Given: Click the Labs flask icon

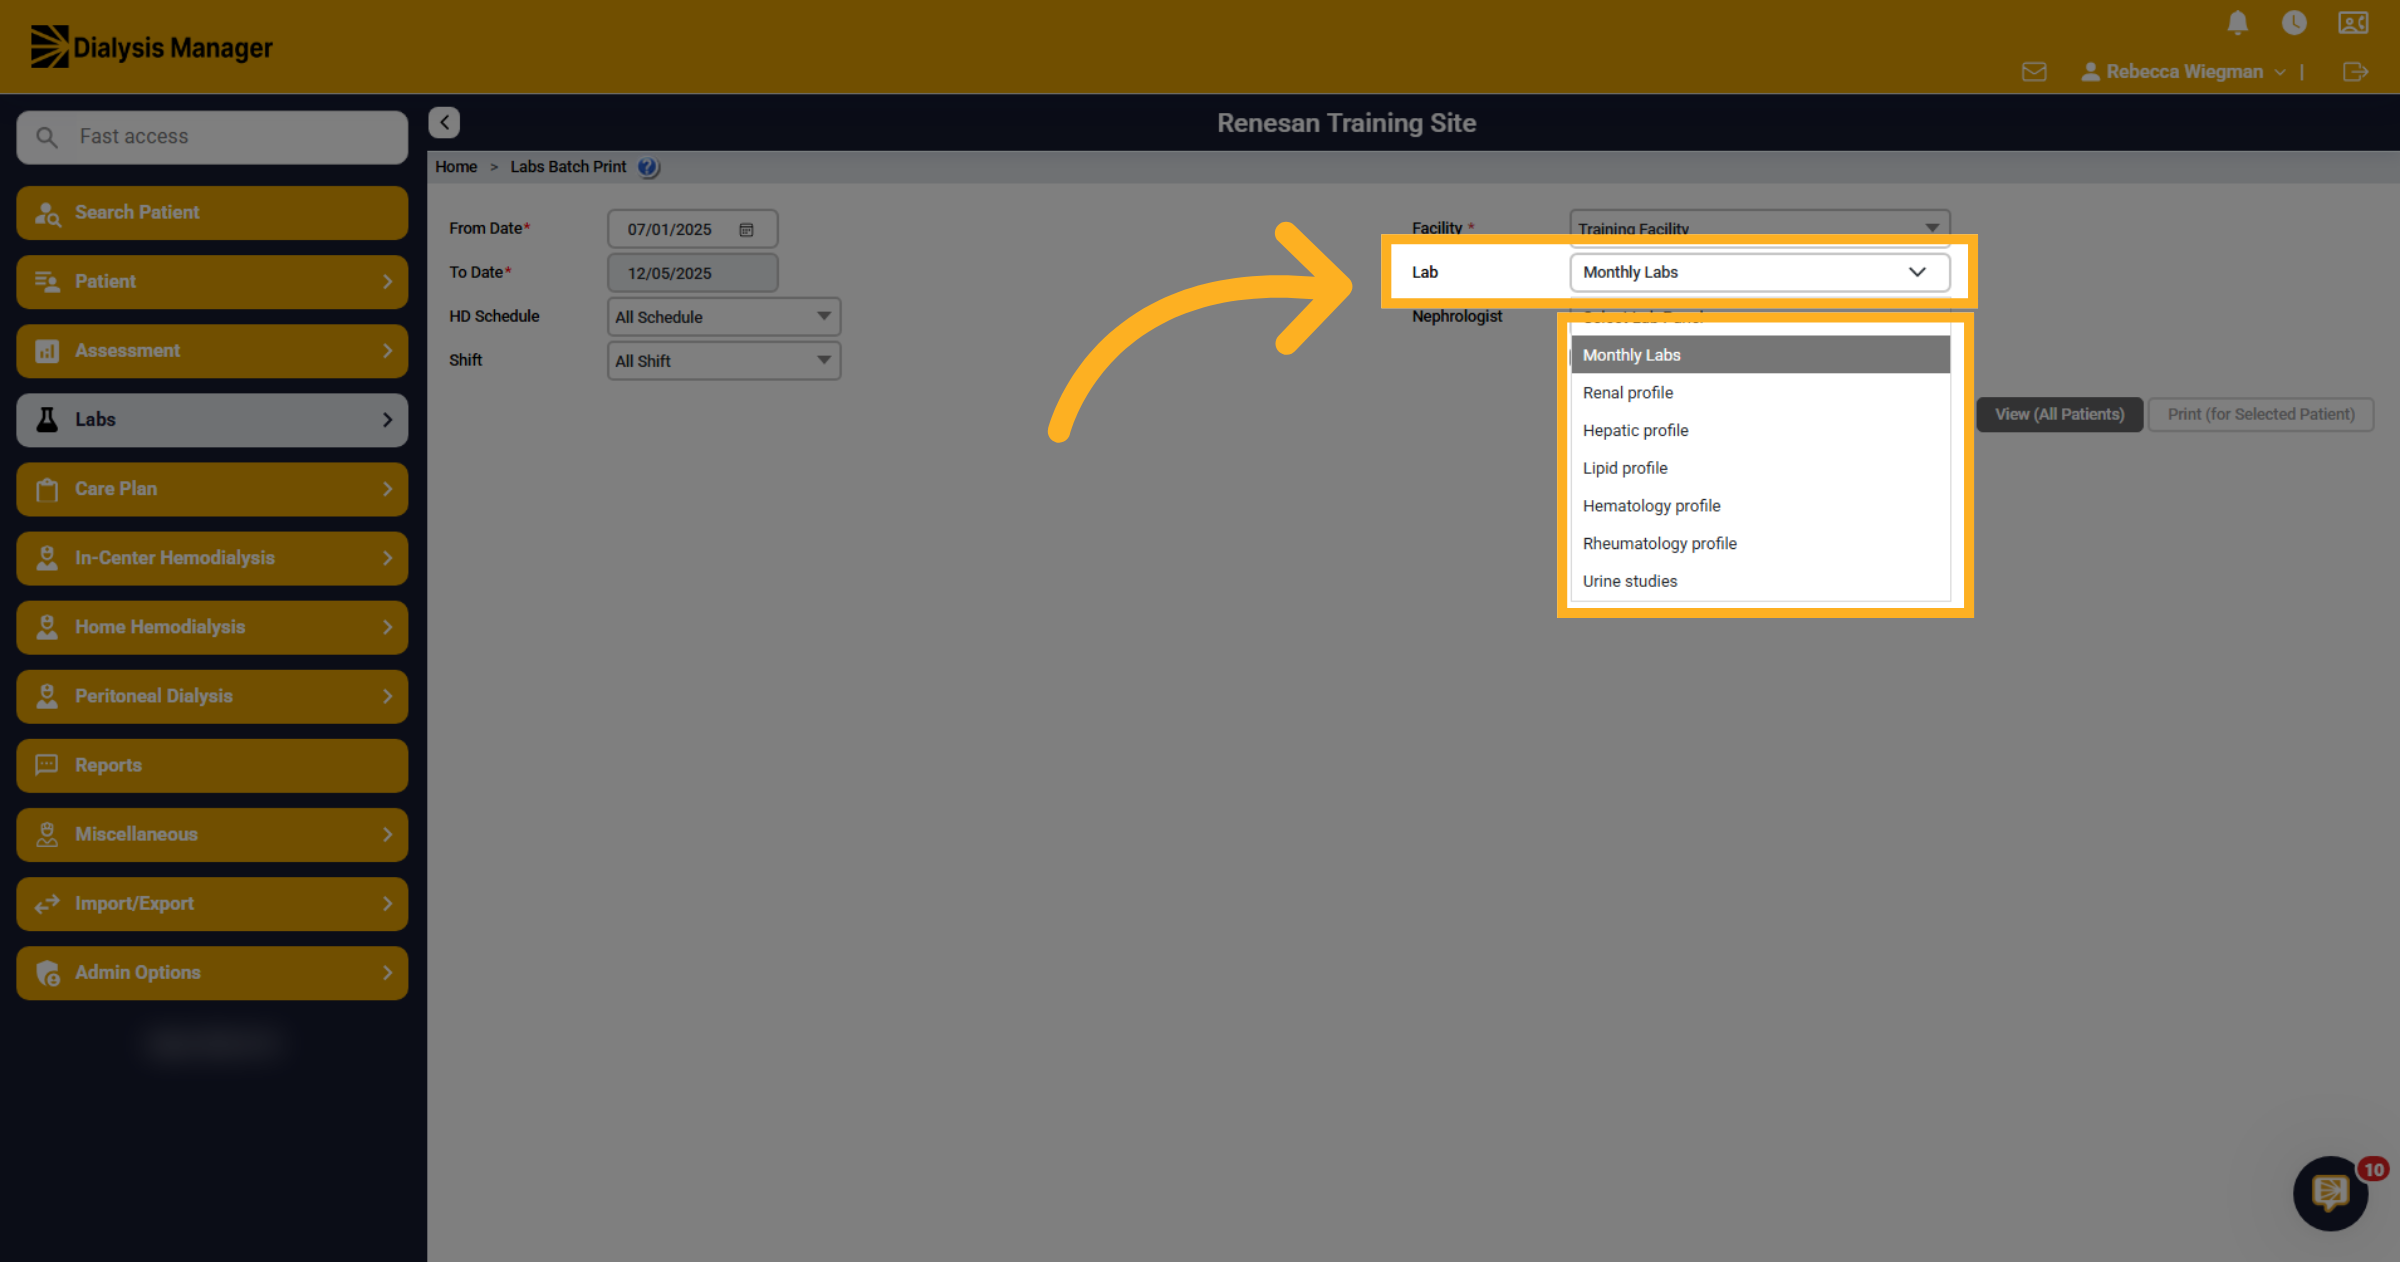Looking at the screenshot, I should point(47,419).
